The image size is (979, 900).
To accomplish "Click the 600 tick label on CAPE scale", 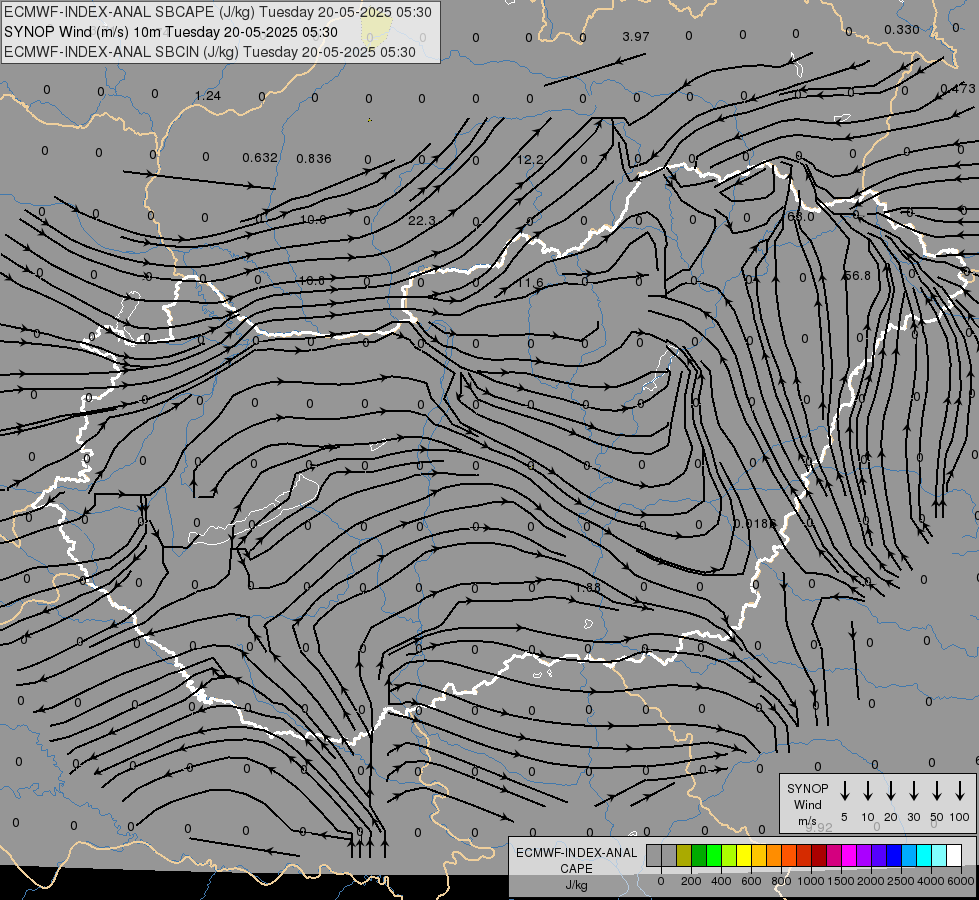I will (751, 881).
